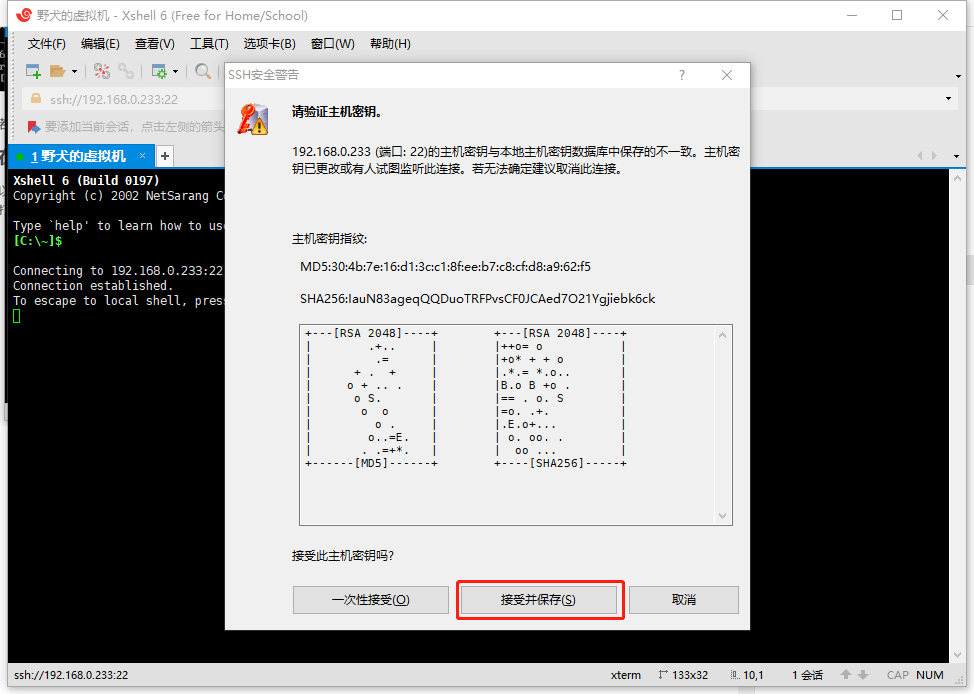The image size is (974, 694).
Task: Open the 帮助(H) menu
Action: [x=390, y=43]
